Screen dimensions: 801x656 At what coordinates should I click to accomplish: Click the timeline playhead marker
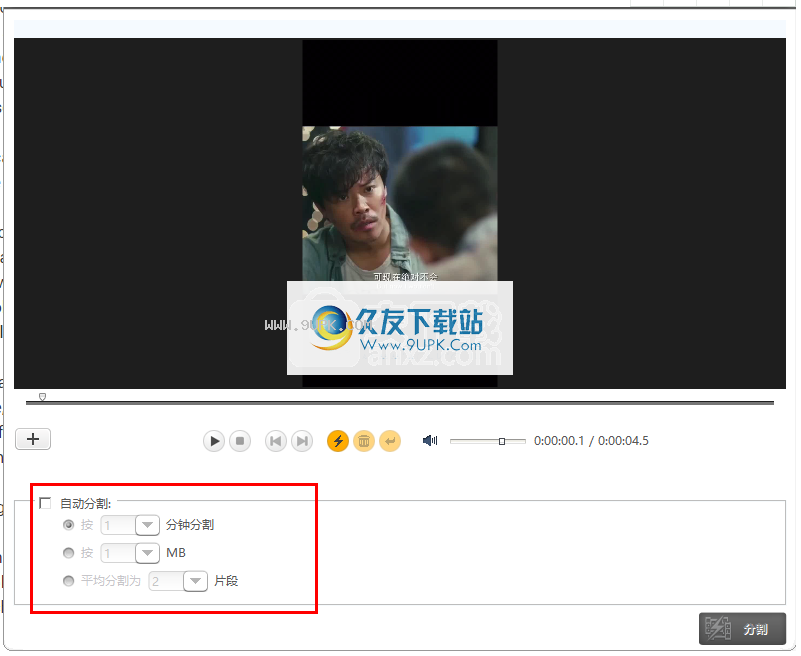[42, 396]
